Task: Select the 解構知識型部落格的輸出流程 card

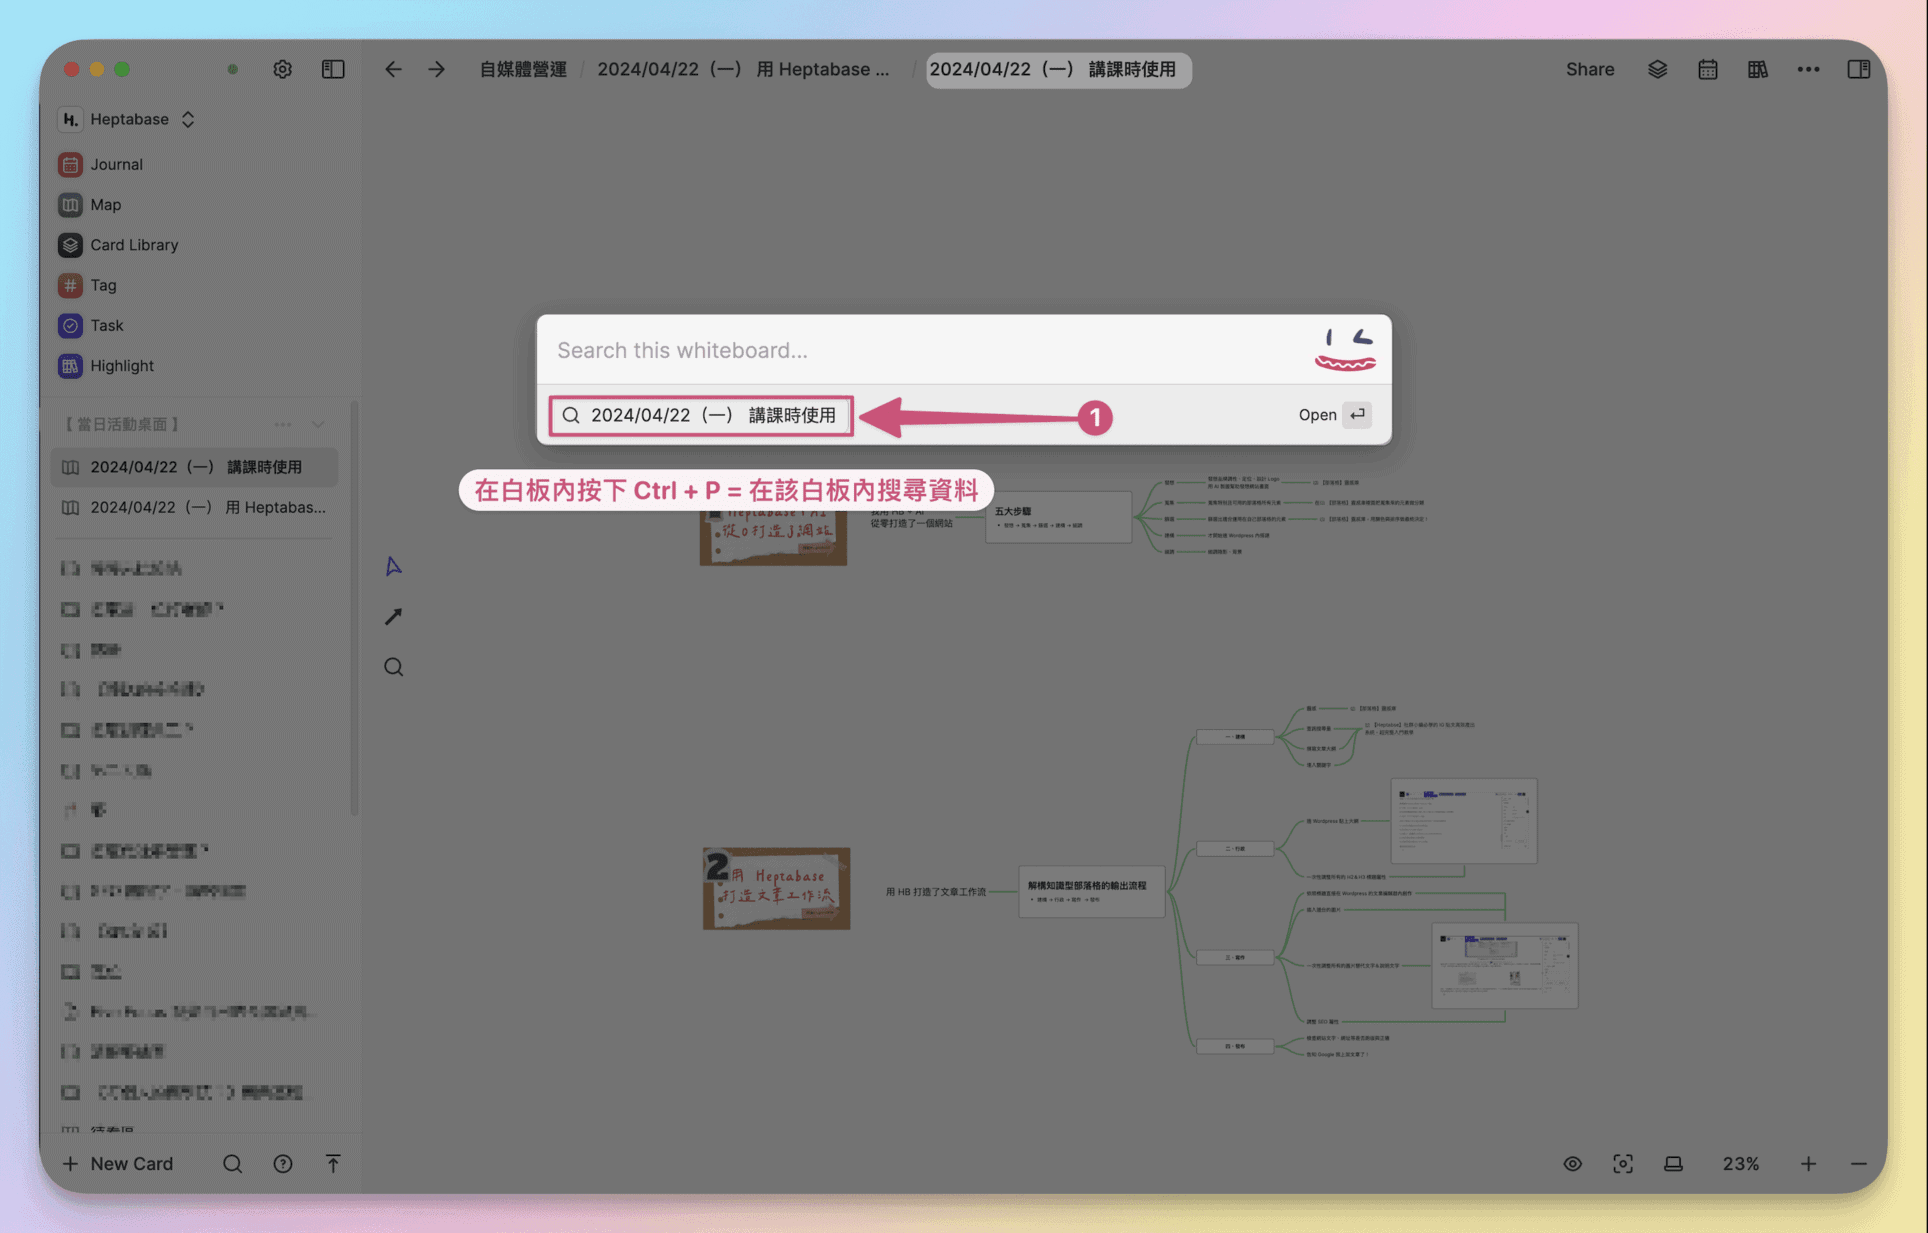Action: (1092, 891)
